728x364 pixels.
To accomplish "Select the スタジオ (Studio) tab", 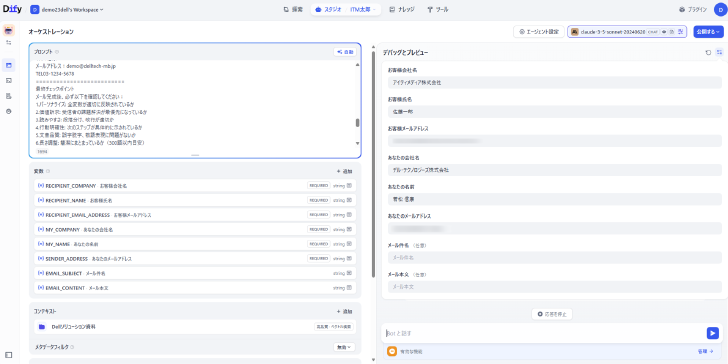I will tap(328, 9).
